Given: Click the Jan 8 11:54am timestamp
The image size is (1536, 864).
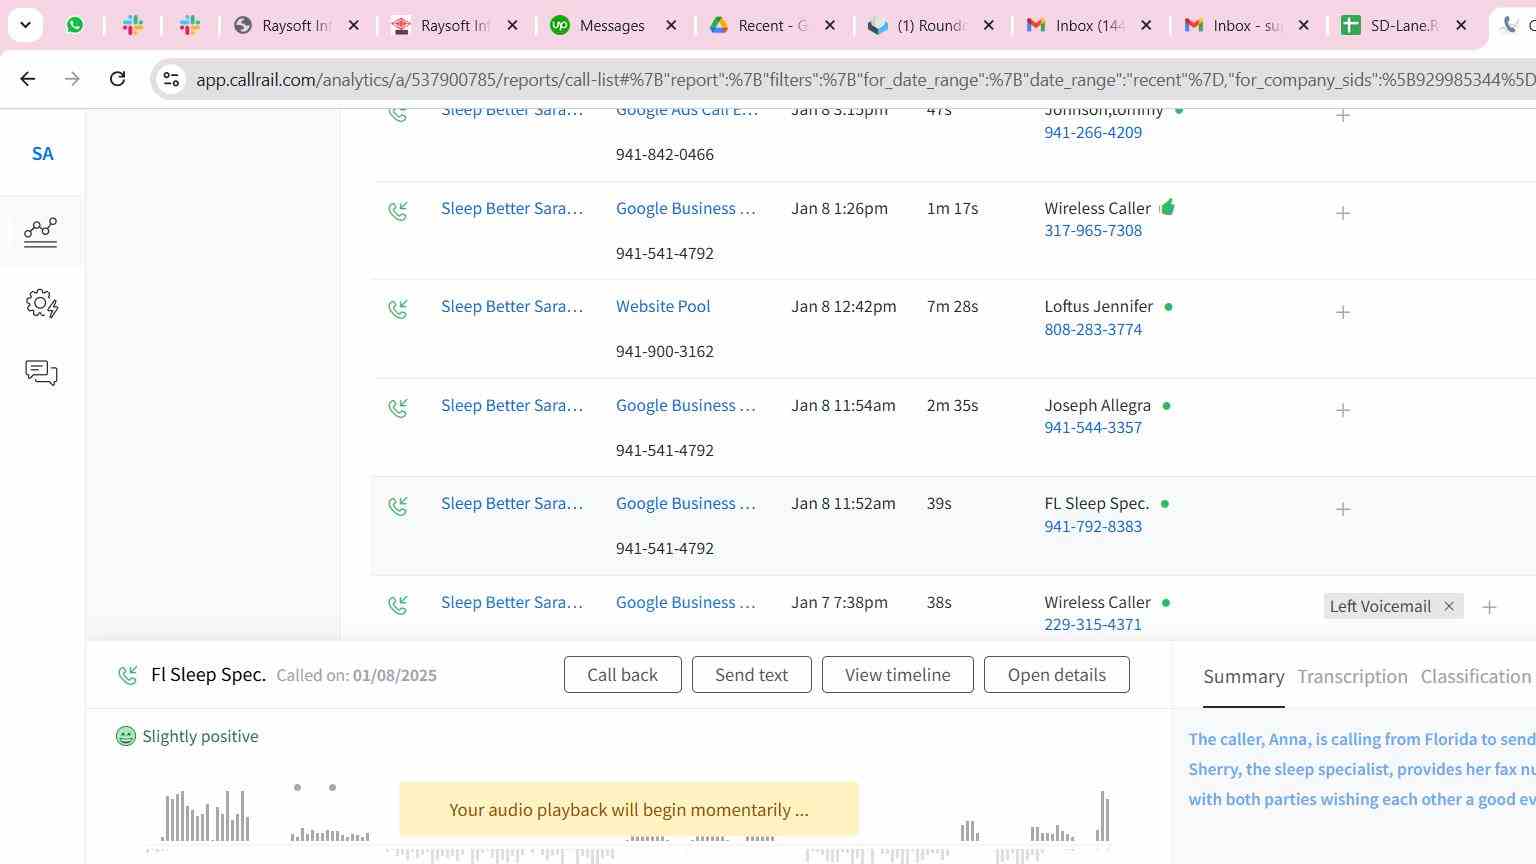Looking at the screenshot, I should (x=843, y=405).
